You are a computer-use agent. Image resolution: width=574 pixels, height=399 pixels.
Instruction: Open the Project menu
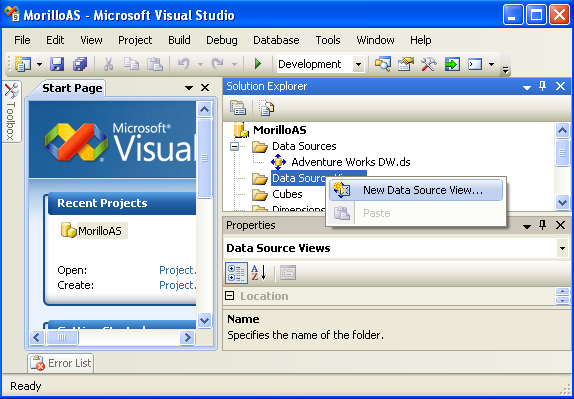coord(135,40)
